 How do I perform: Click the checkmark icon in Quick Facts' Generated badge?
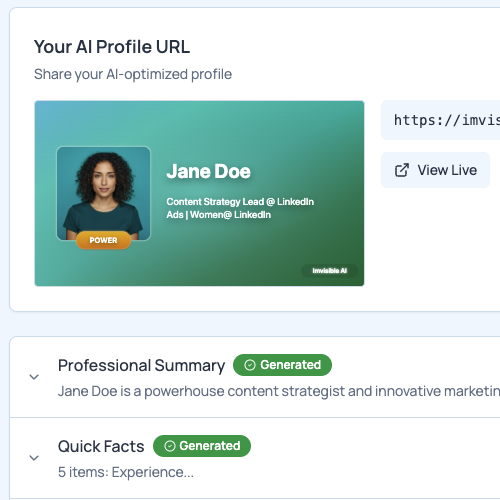coord(170,446)
